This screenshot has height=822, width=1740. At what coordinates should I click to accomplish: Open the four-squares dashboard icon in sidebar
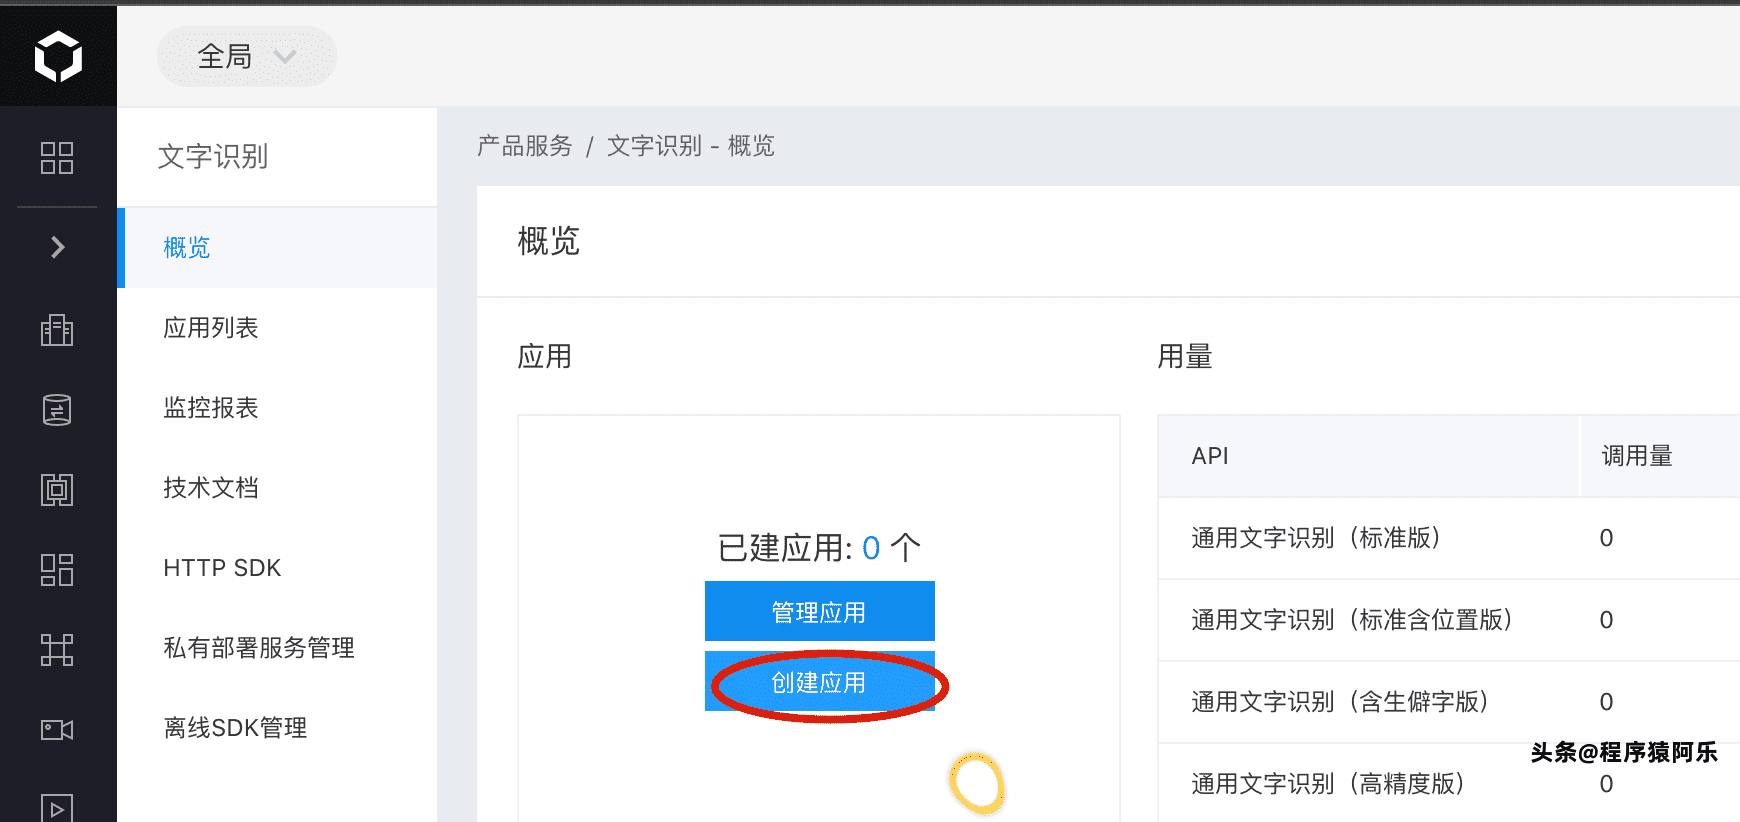click(57, 158)
